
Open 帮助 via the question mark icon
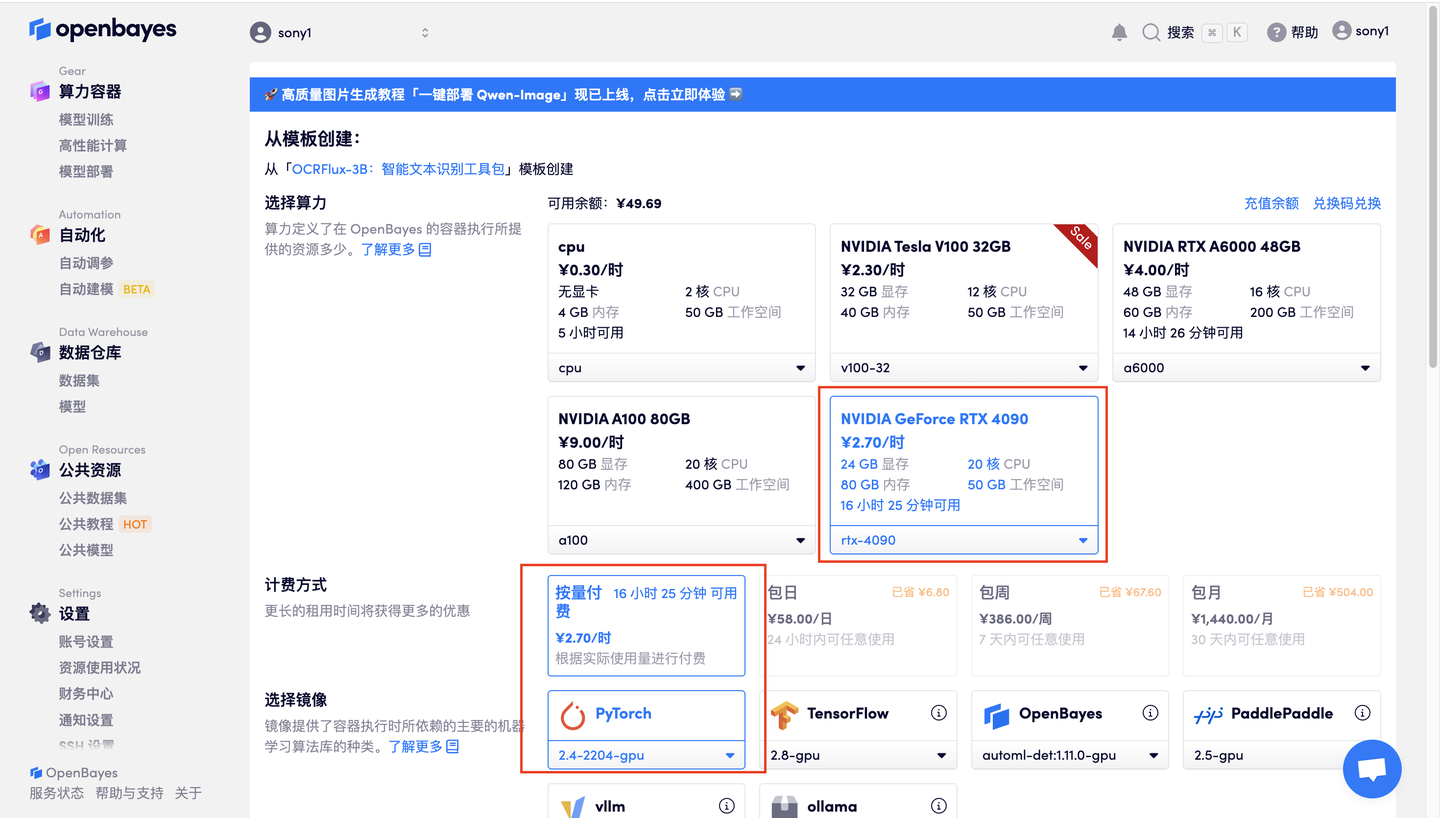(x=1277, y=31)
